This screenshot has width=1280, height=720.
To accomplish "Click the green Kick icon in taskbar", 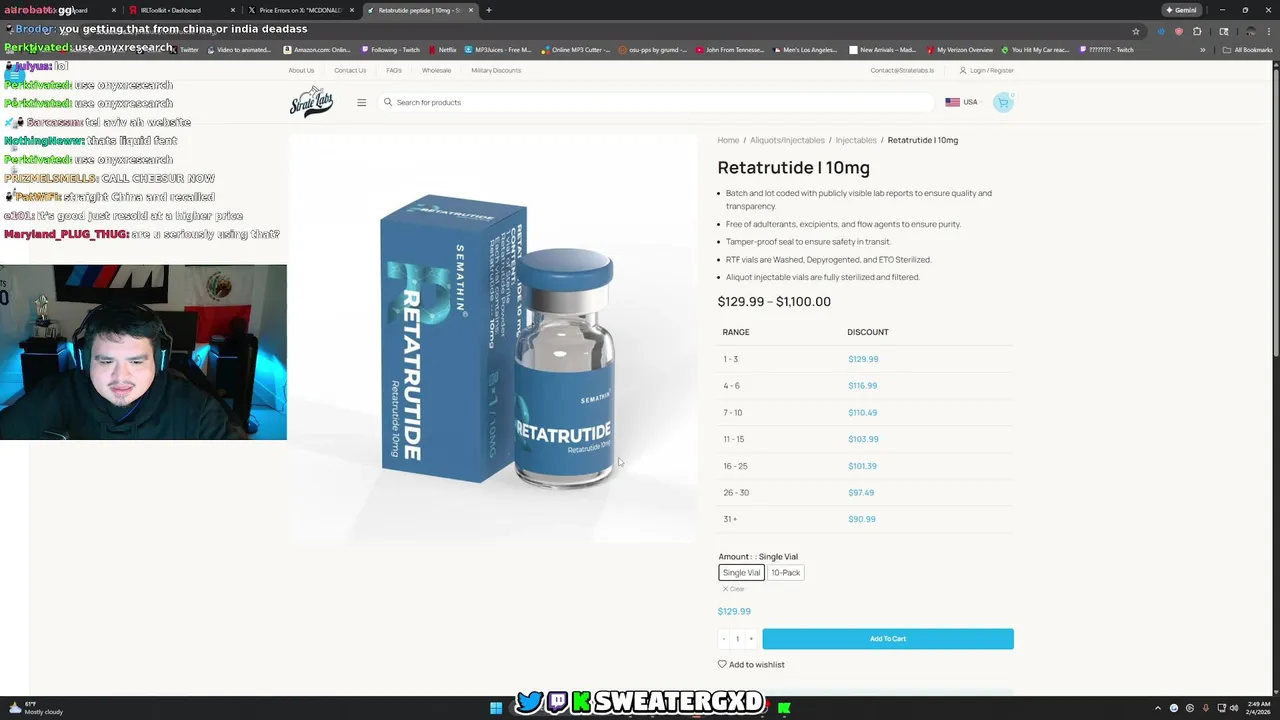I will (784, 708).
